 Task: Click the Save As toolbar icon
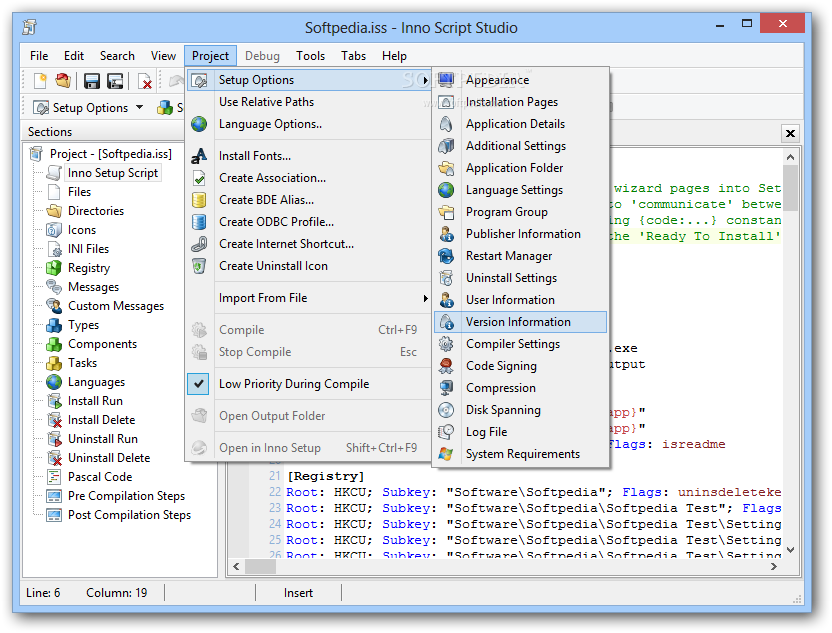point(115,81)
